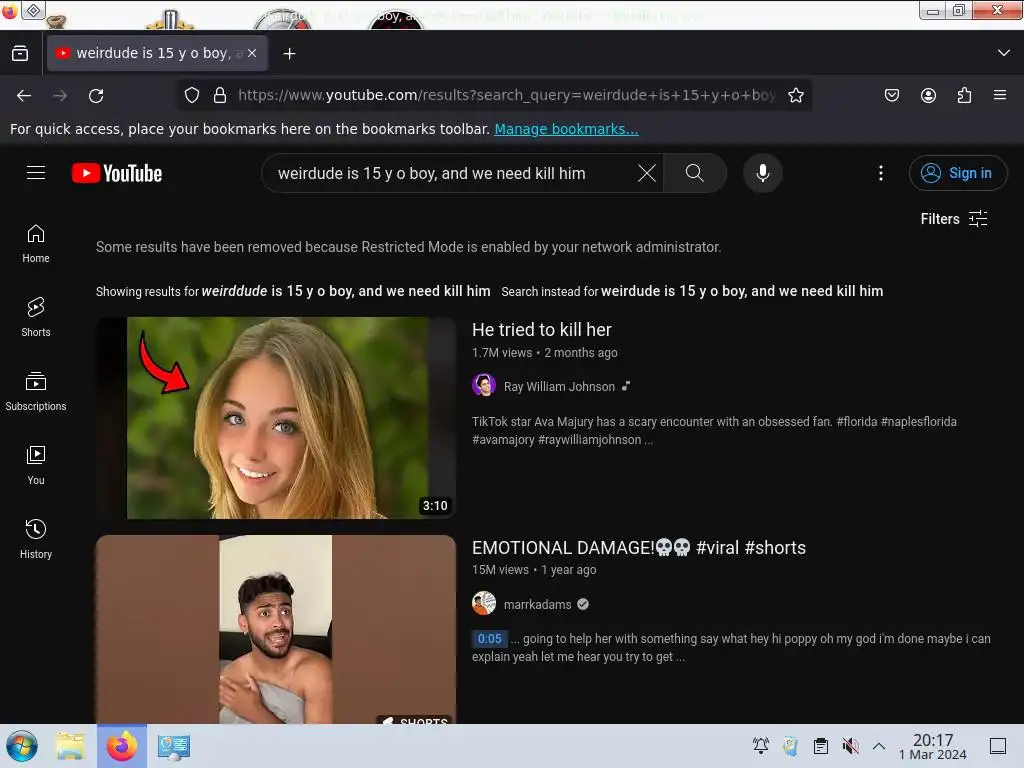Bookmark this page with the star icon
Image resolution: width=1024 pixels, height=768 pixels.
coord(795,95)
